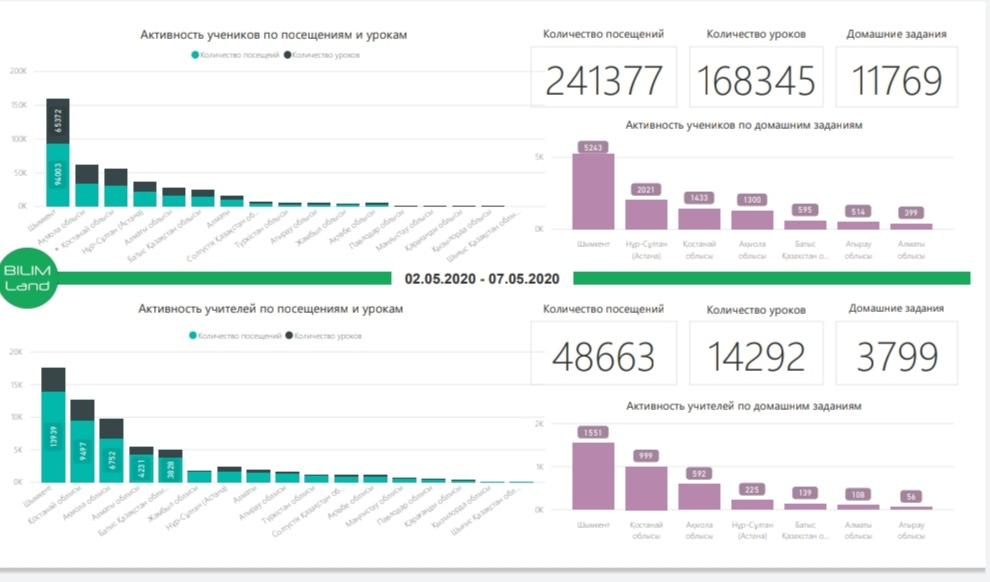Select the teacher lessons card showing 14292
The width and height of the screenshot is (990, 582).
click(756, 355)
